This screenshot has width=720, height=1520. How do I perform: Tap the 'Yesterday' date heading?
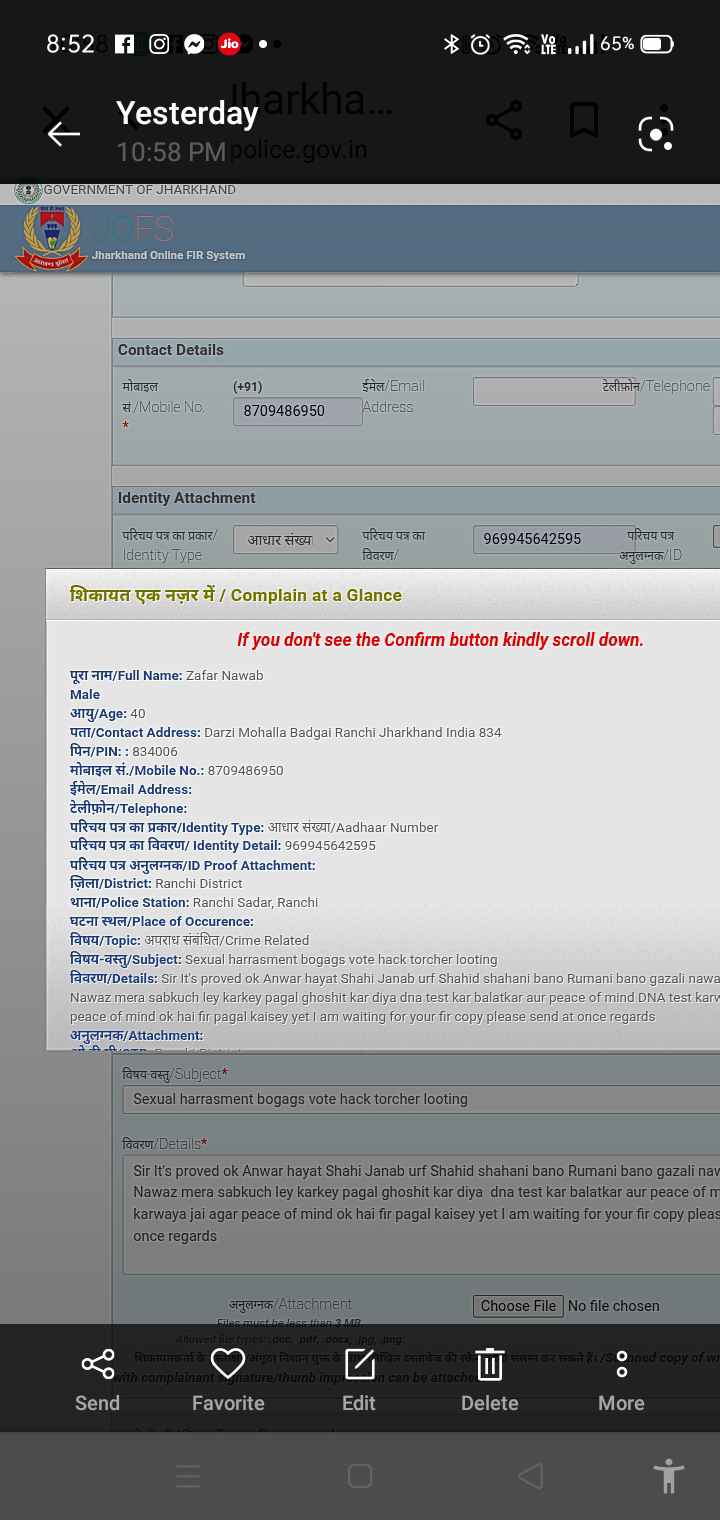[187, 114]
